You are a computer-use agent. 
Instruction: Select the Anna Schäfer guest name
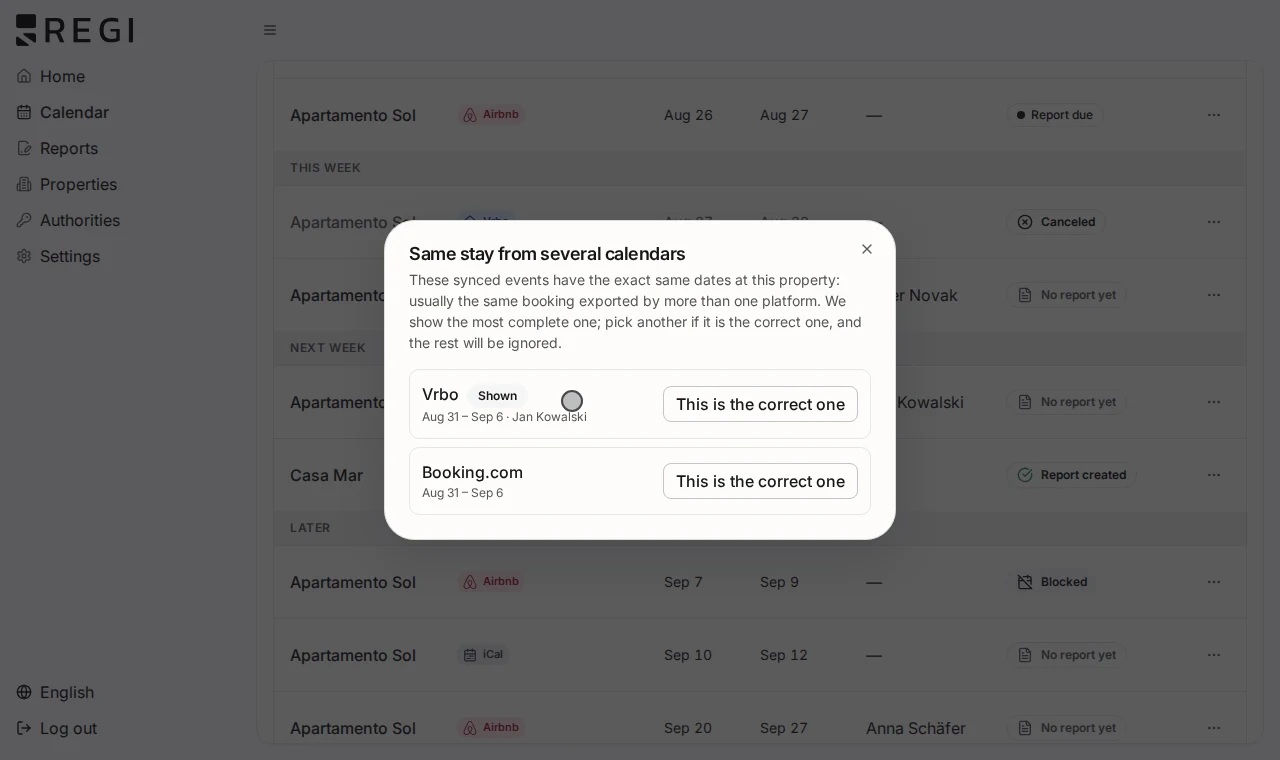pos(916,728)
